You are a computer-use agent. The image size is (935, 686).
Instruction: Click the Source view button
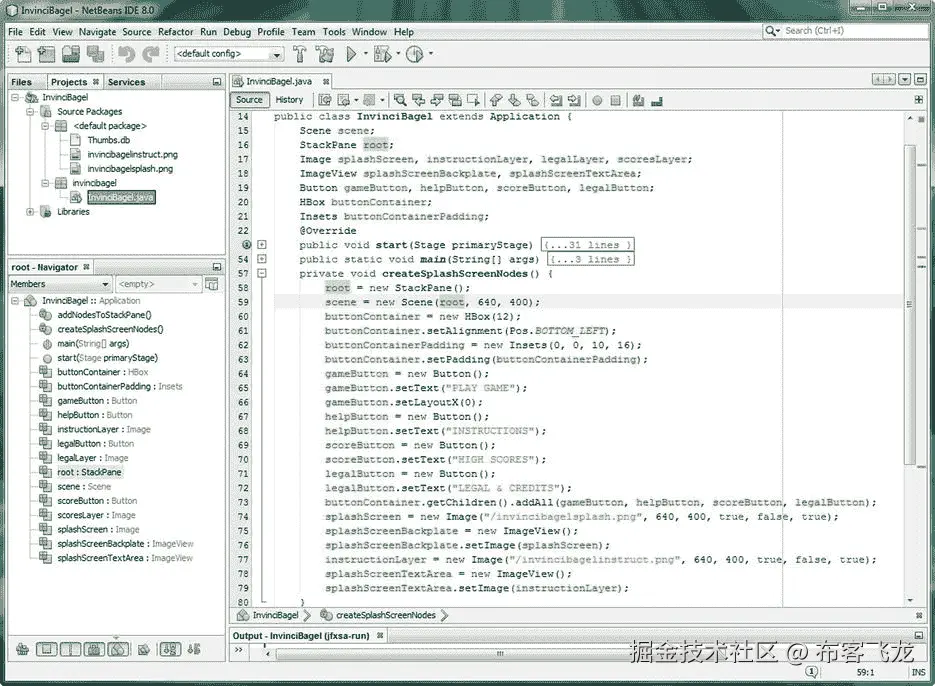click(249, 100)
